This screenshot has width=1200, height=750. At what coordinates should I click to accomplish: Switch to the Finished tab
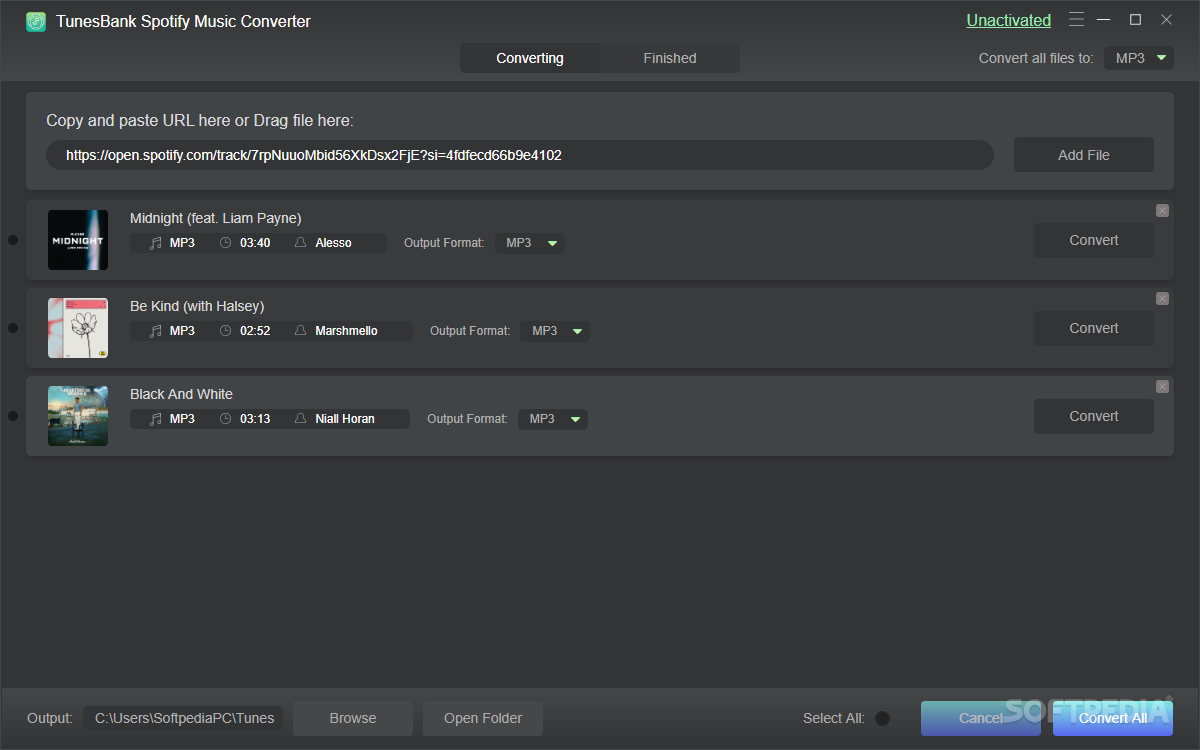coord(670,58)
